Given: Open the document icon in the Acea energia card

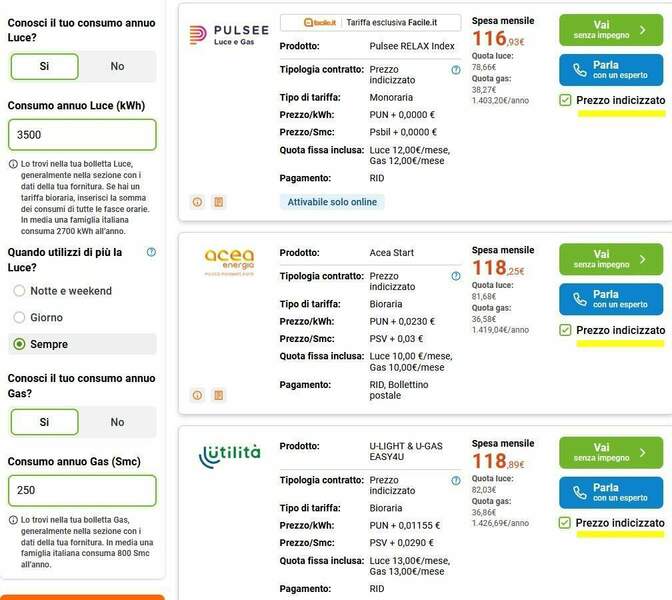Looking at the screenshot, I should point(218,395).
